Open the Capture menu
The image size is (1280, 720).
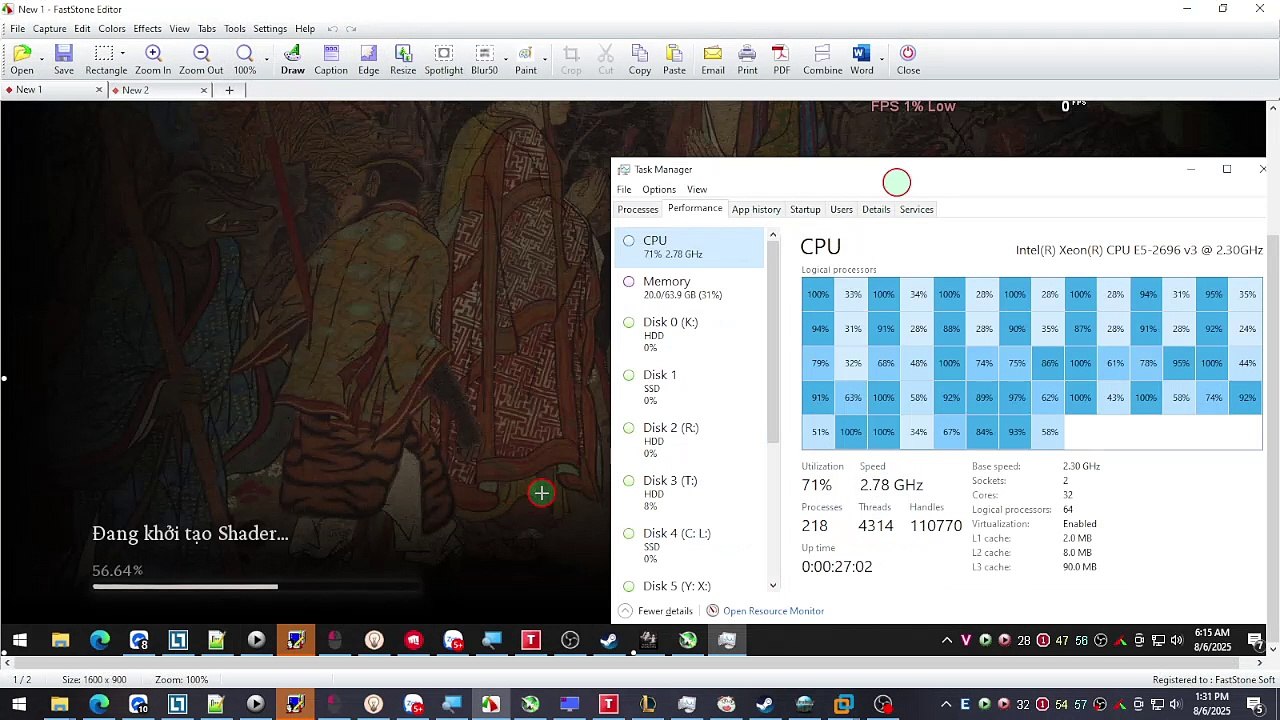[49, 29]
